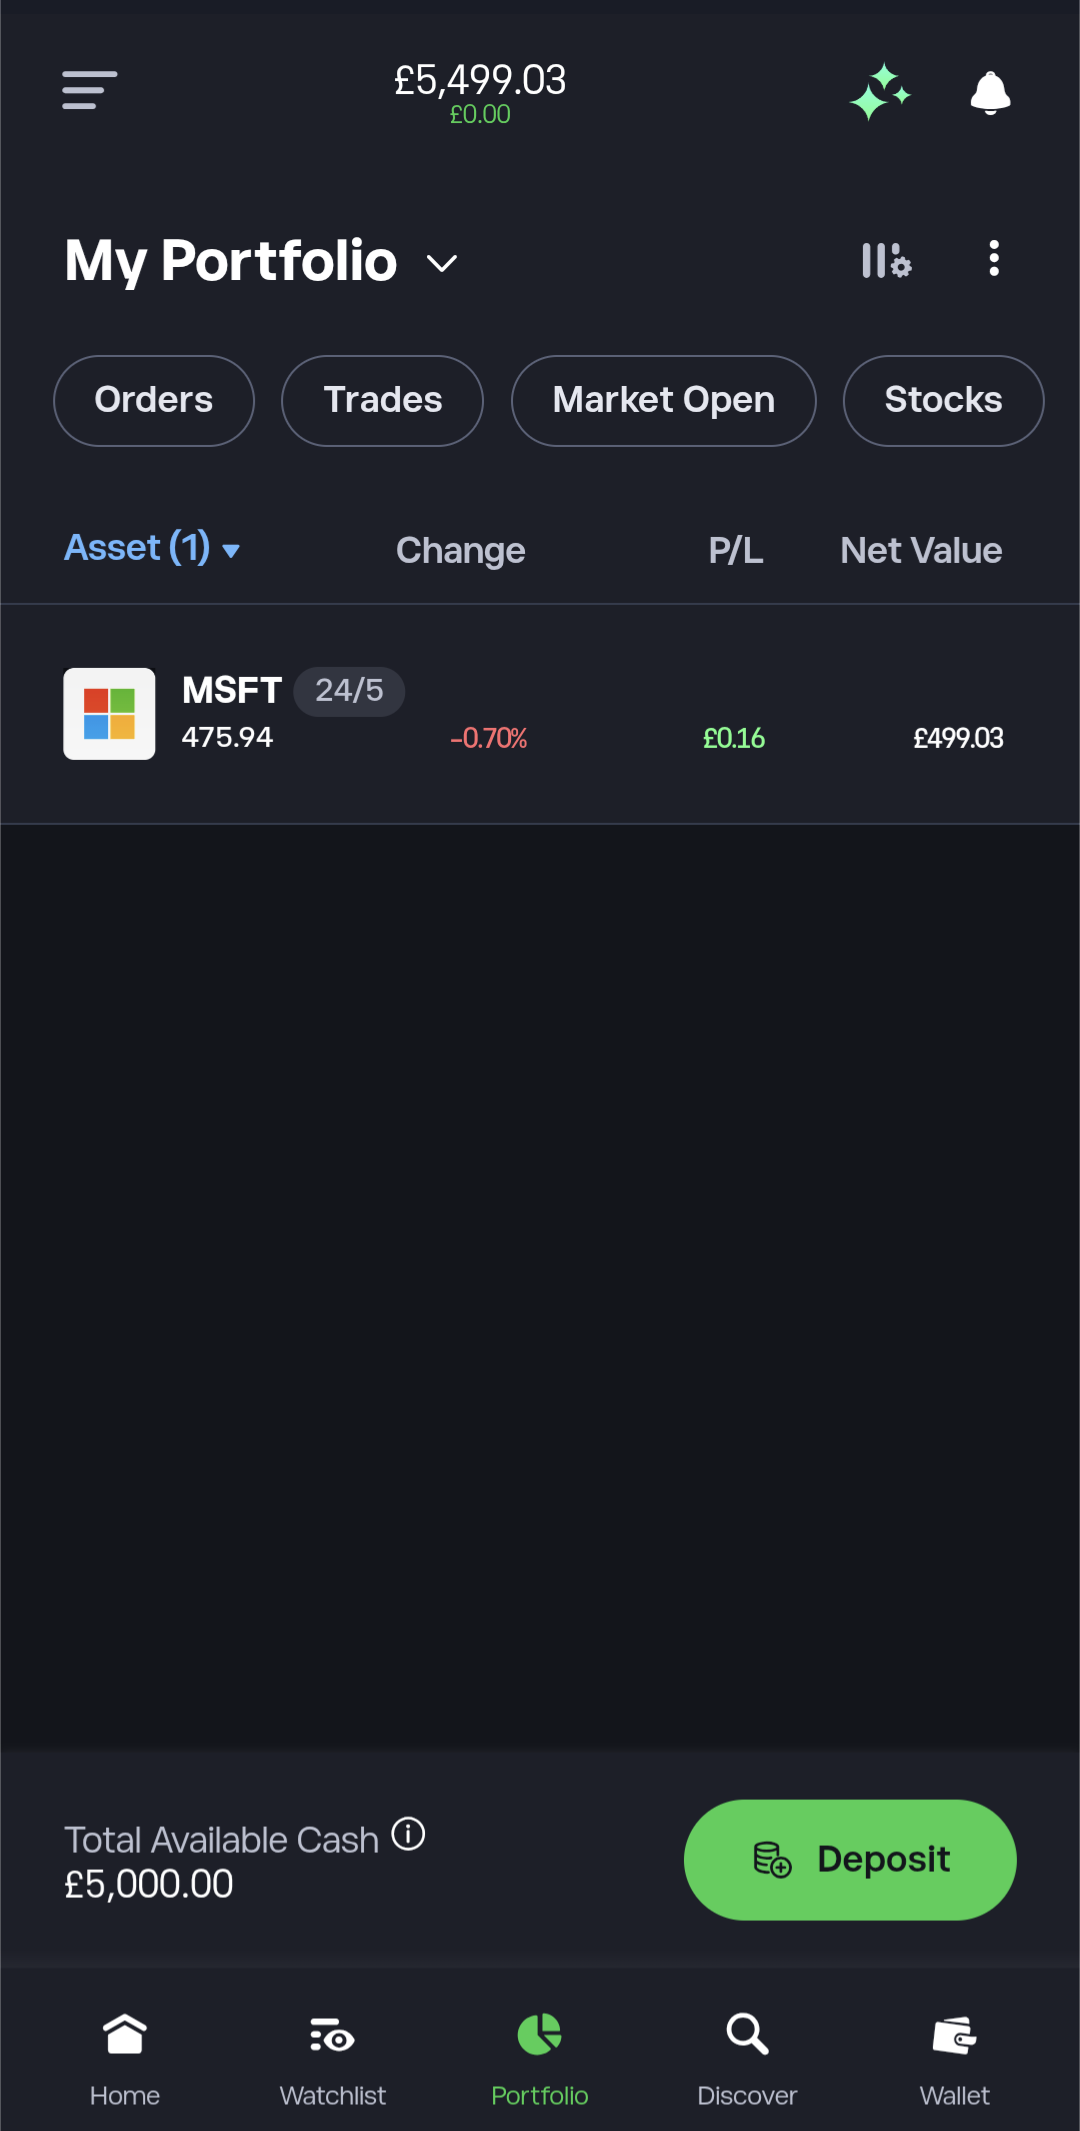The image size is (1080, 2131).
Task: Show Total Available Cash info
Action: 408,1834
